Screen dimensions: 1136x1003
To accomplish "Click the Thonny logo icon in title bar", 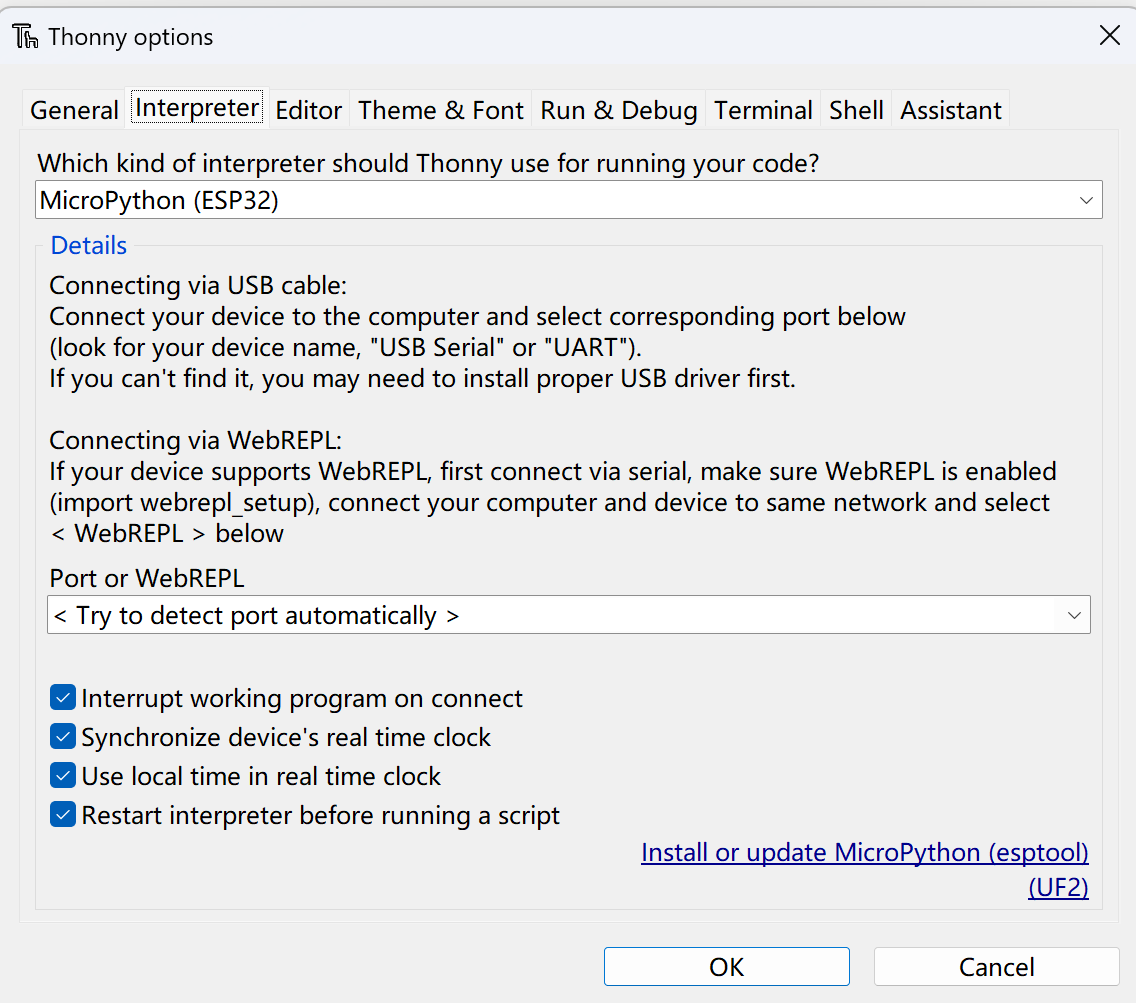I will tap(26, 37).
